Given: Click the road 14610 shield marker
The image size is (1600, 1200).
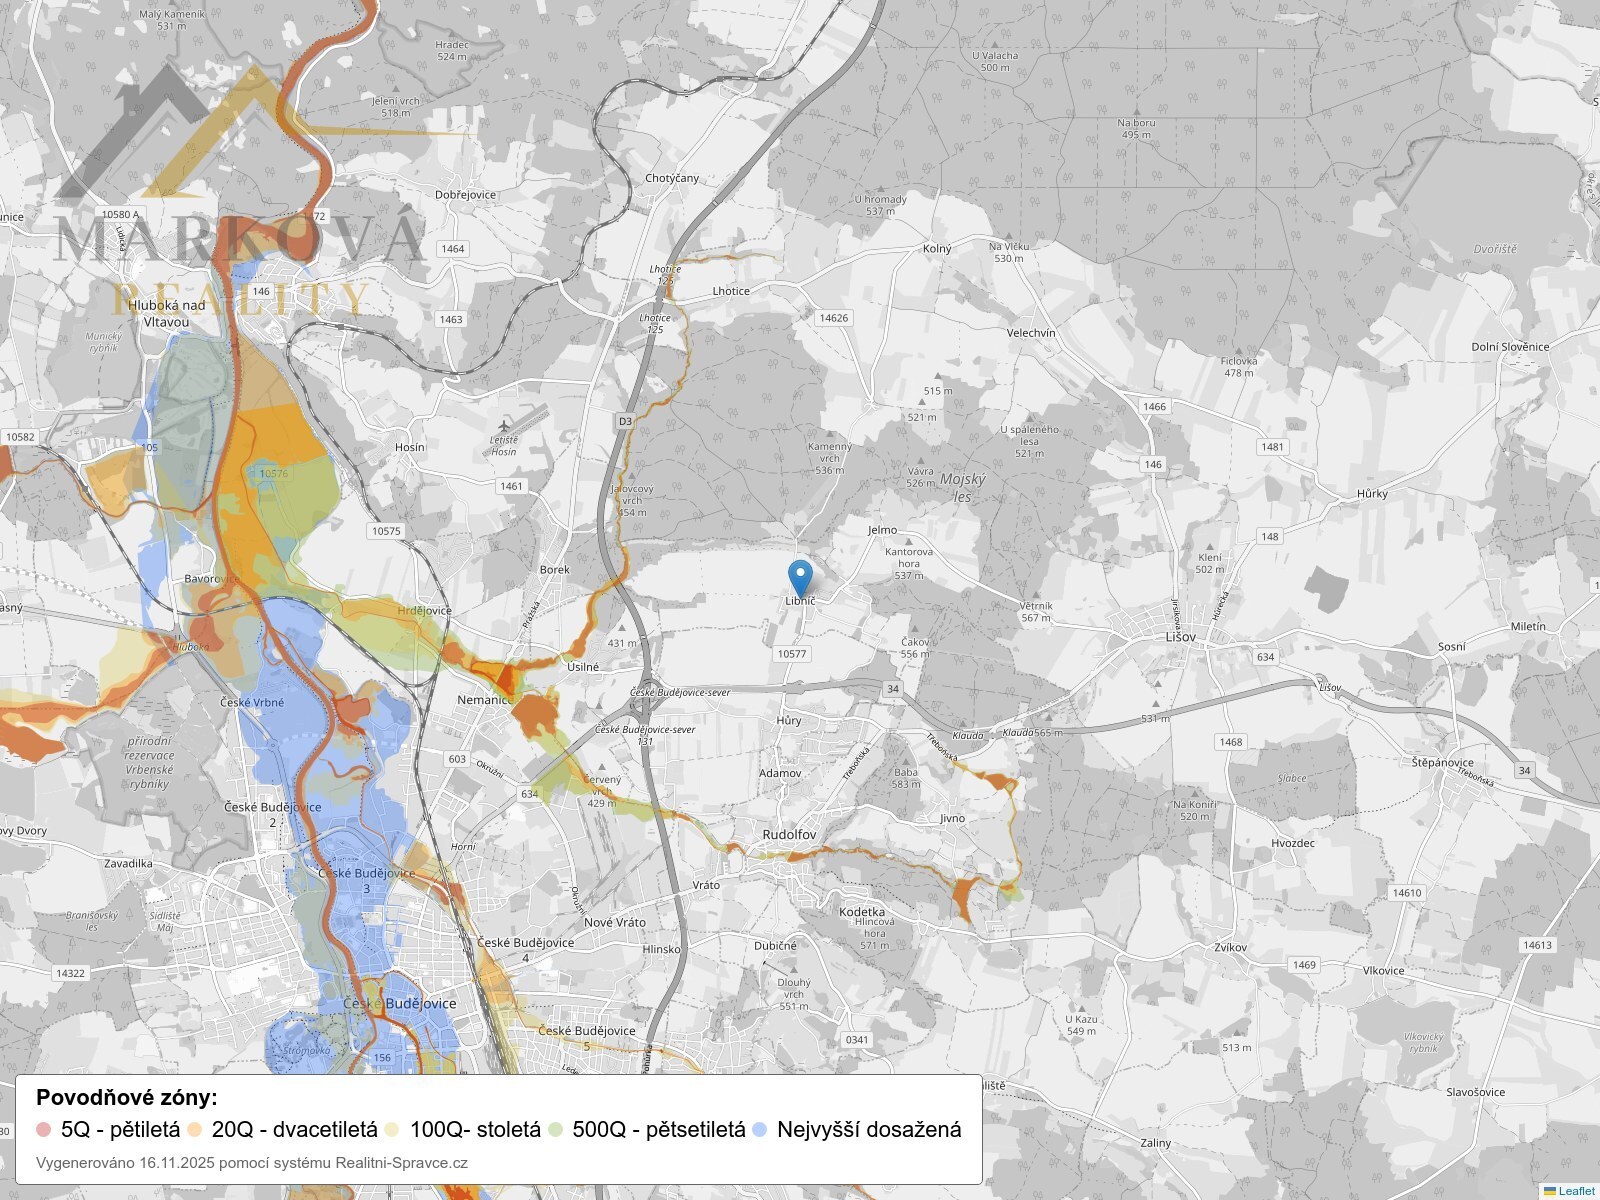Looking at the screenshot, I should [x=1406, y=893].
